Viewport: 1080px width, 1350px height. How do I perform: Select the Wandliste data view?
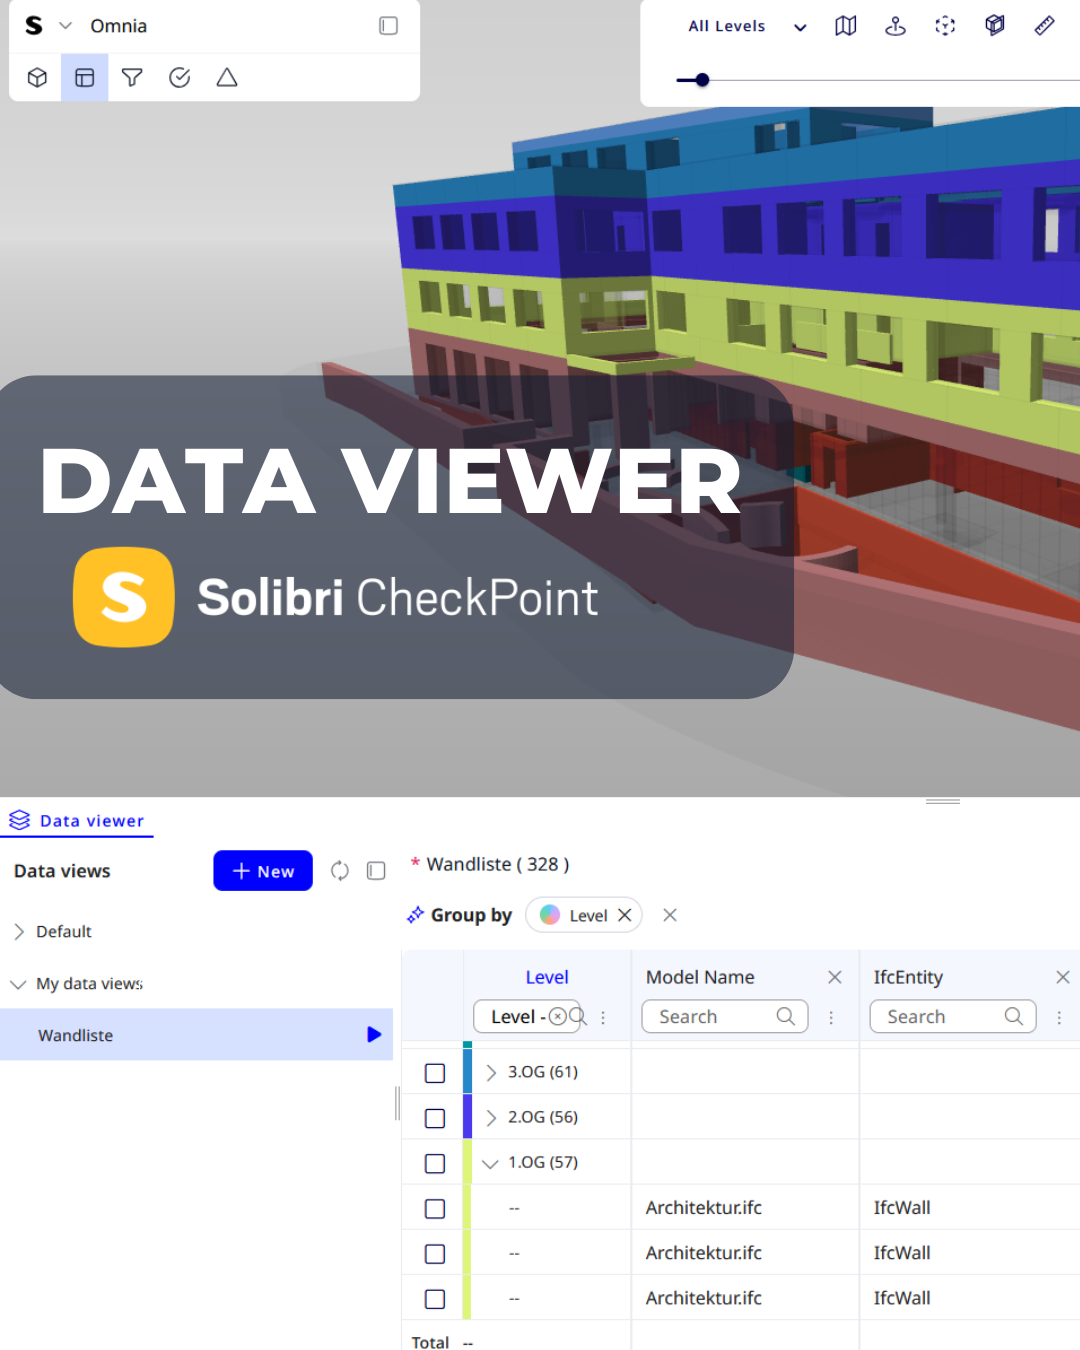196,1035
